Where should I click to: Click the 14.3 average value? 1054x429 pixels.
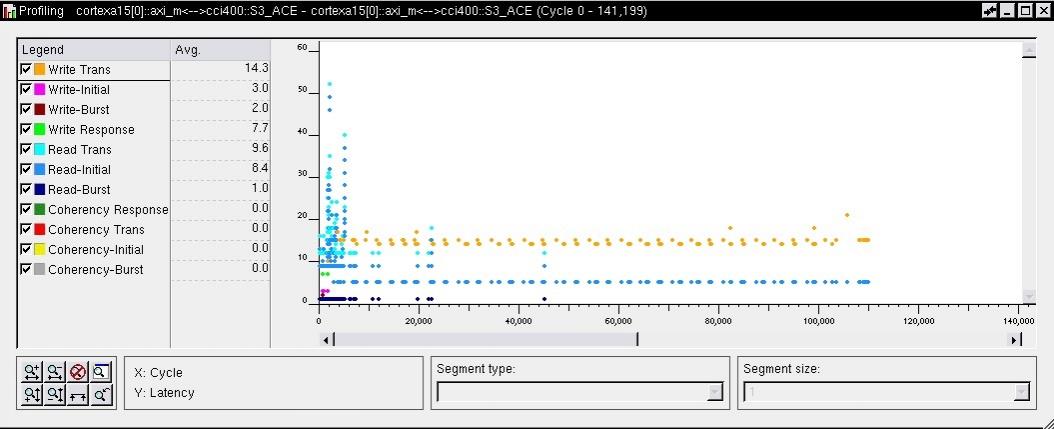[257, 68]
